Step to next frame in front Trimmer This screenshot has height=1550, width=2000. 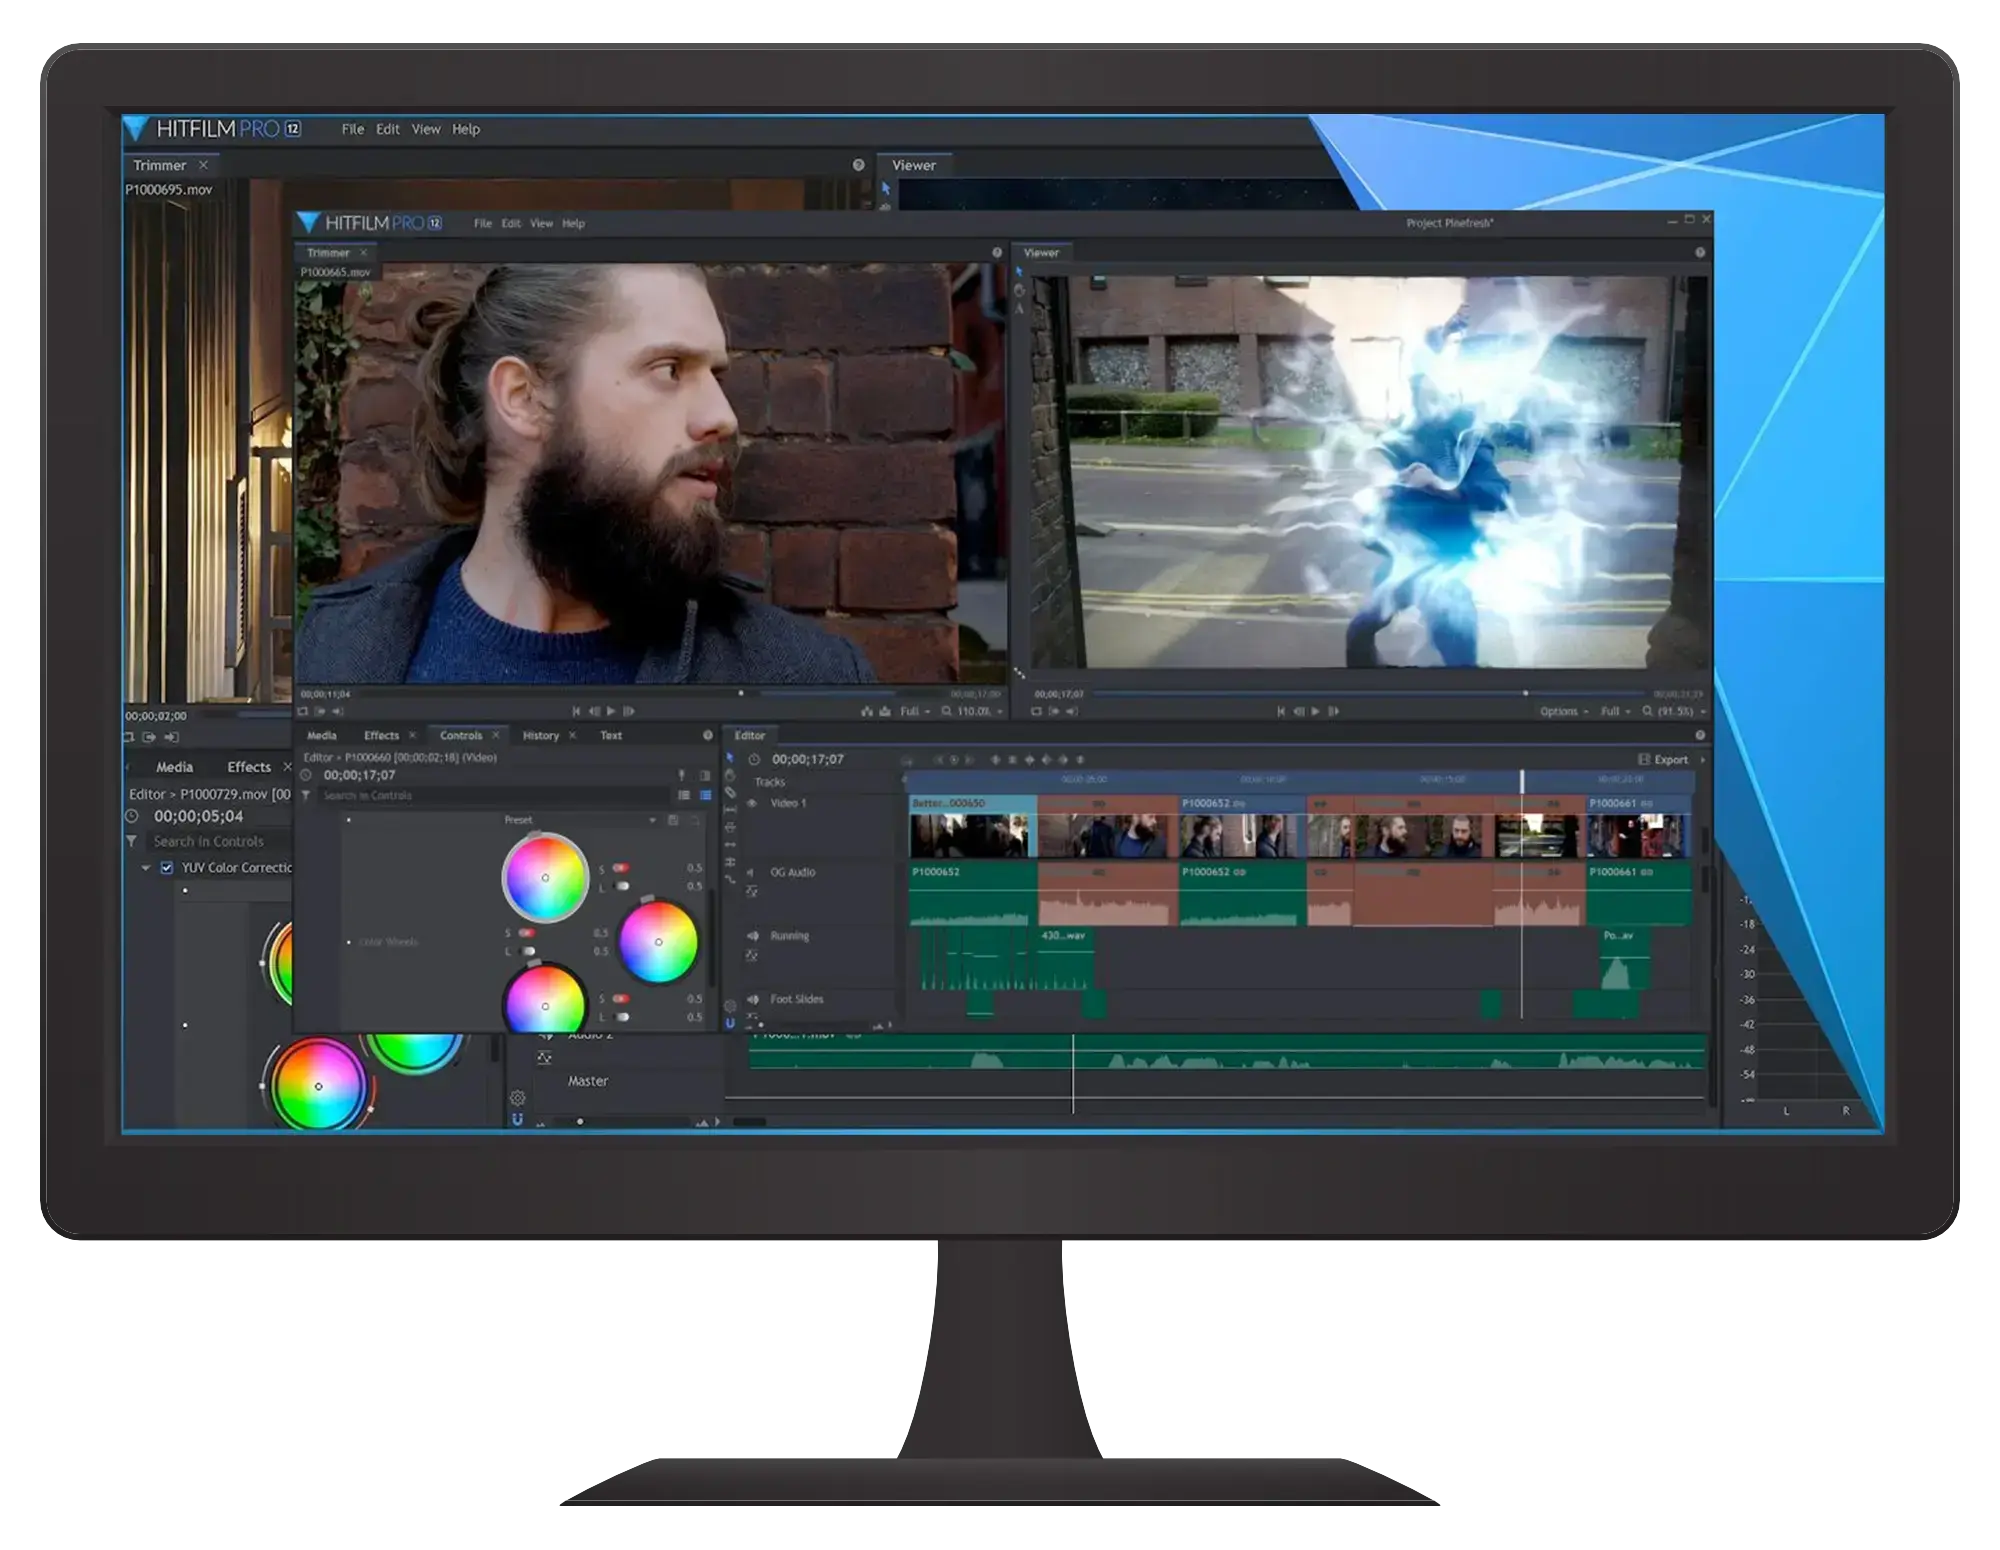629,711
